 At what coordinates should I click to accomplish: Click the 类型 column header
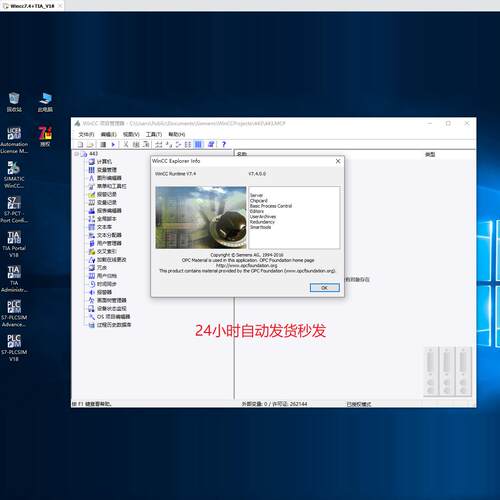point(430,154)
